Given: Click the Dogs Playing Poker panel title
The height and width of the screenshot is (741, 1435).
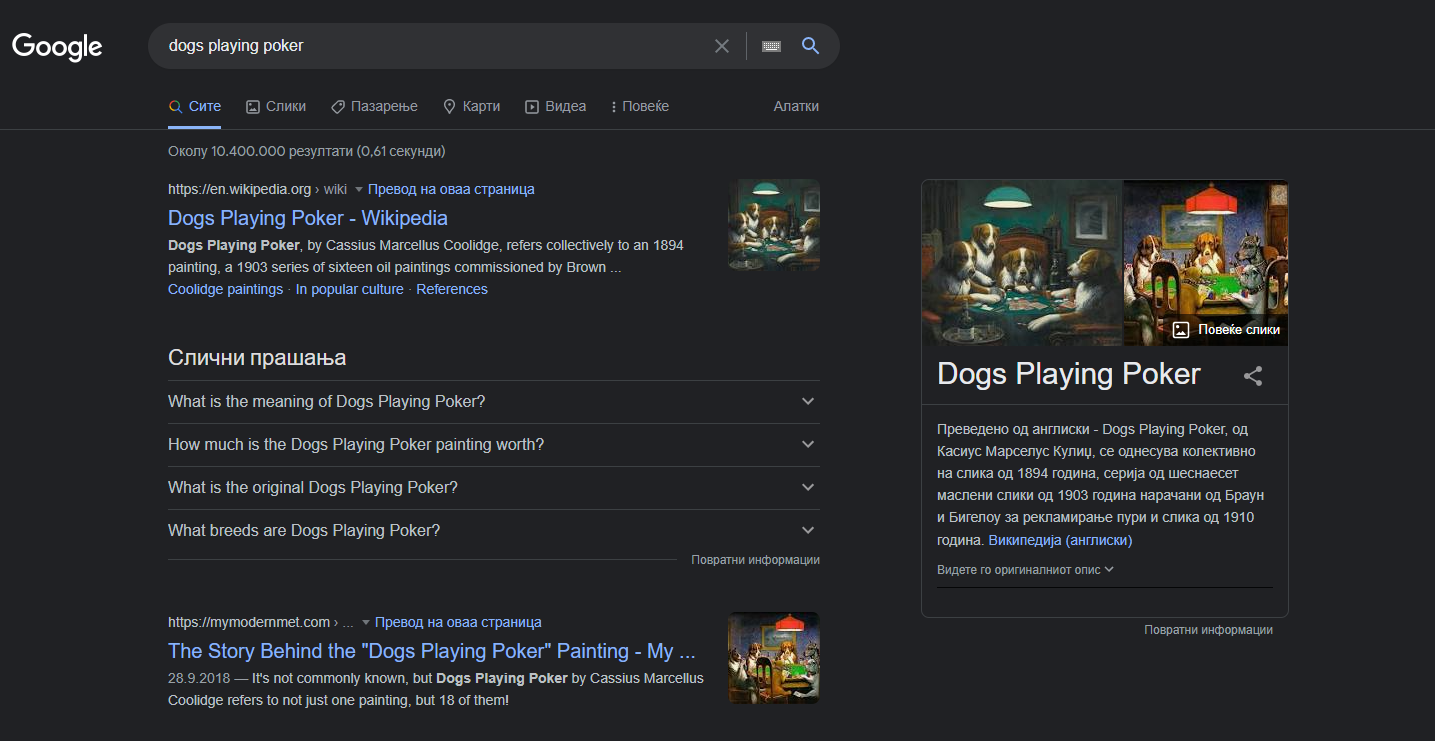Looking at the screenshot, I should tap(1069, 374).
